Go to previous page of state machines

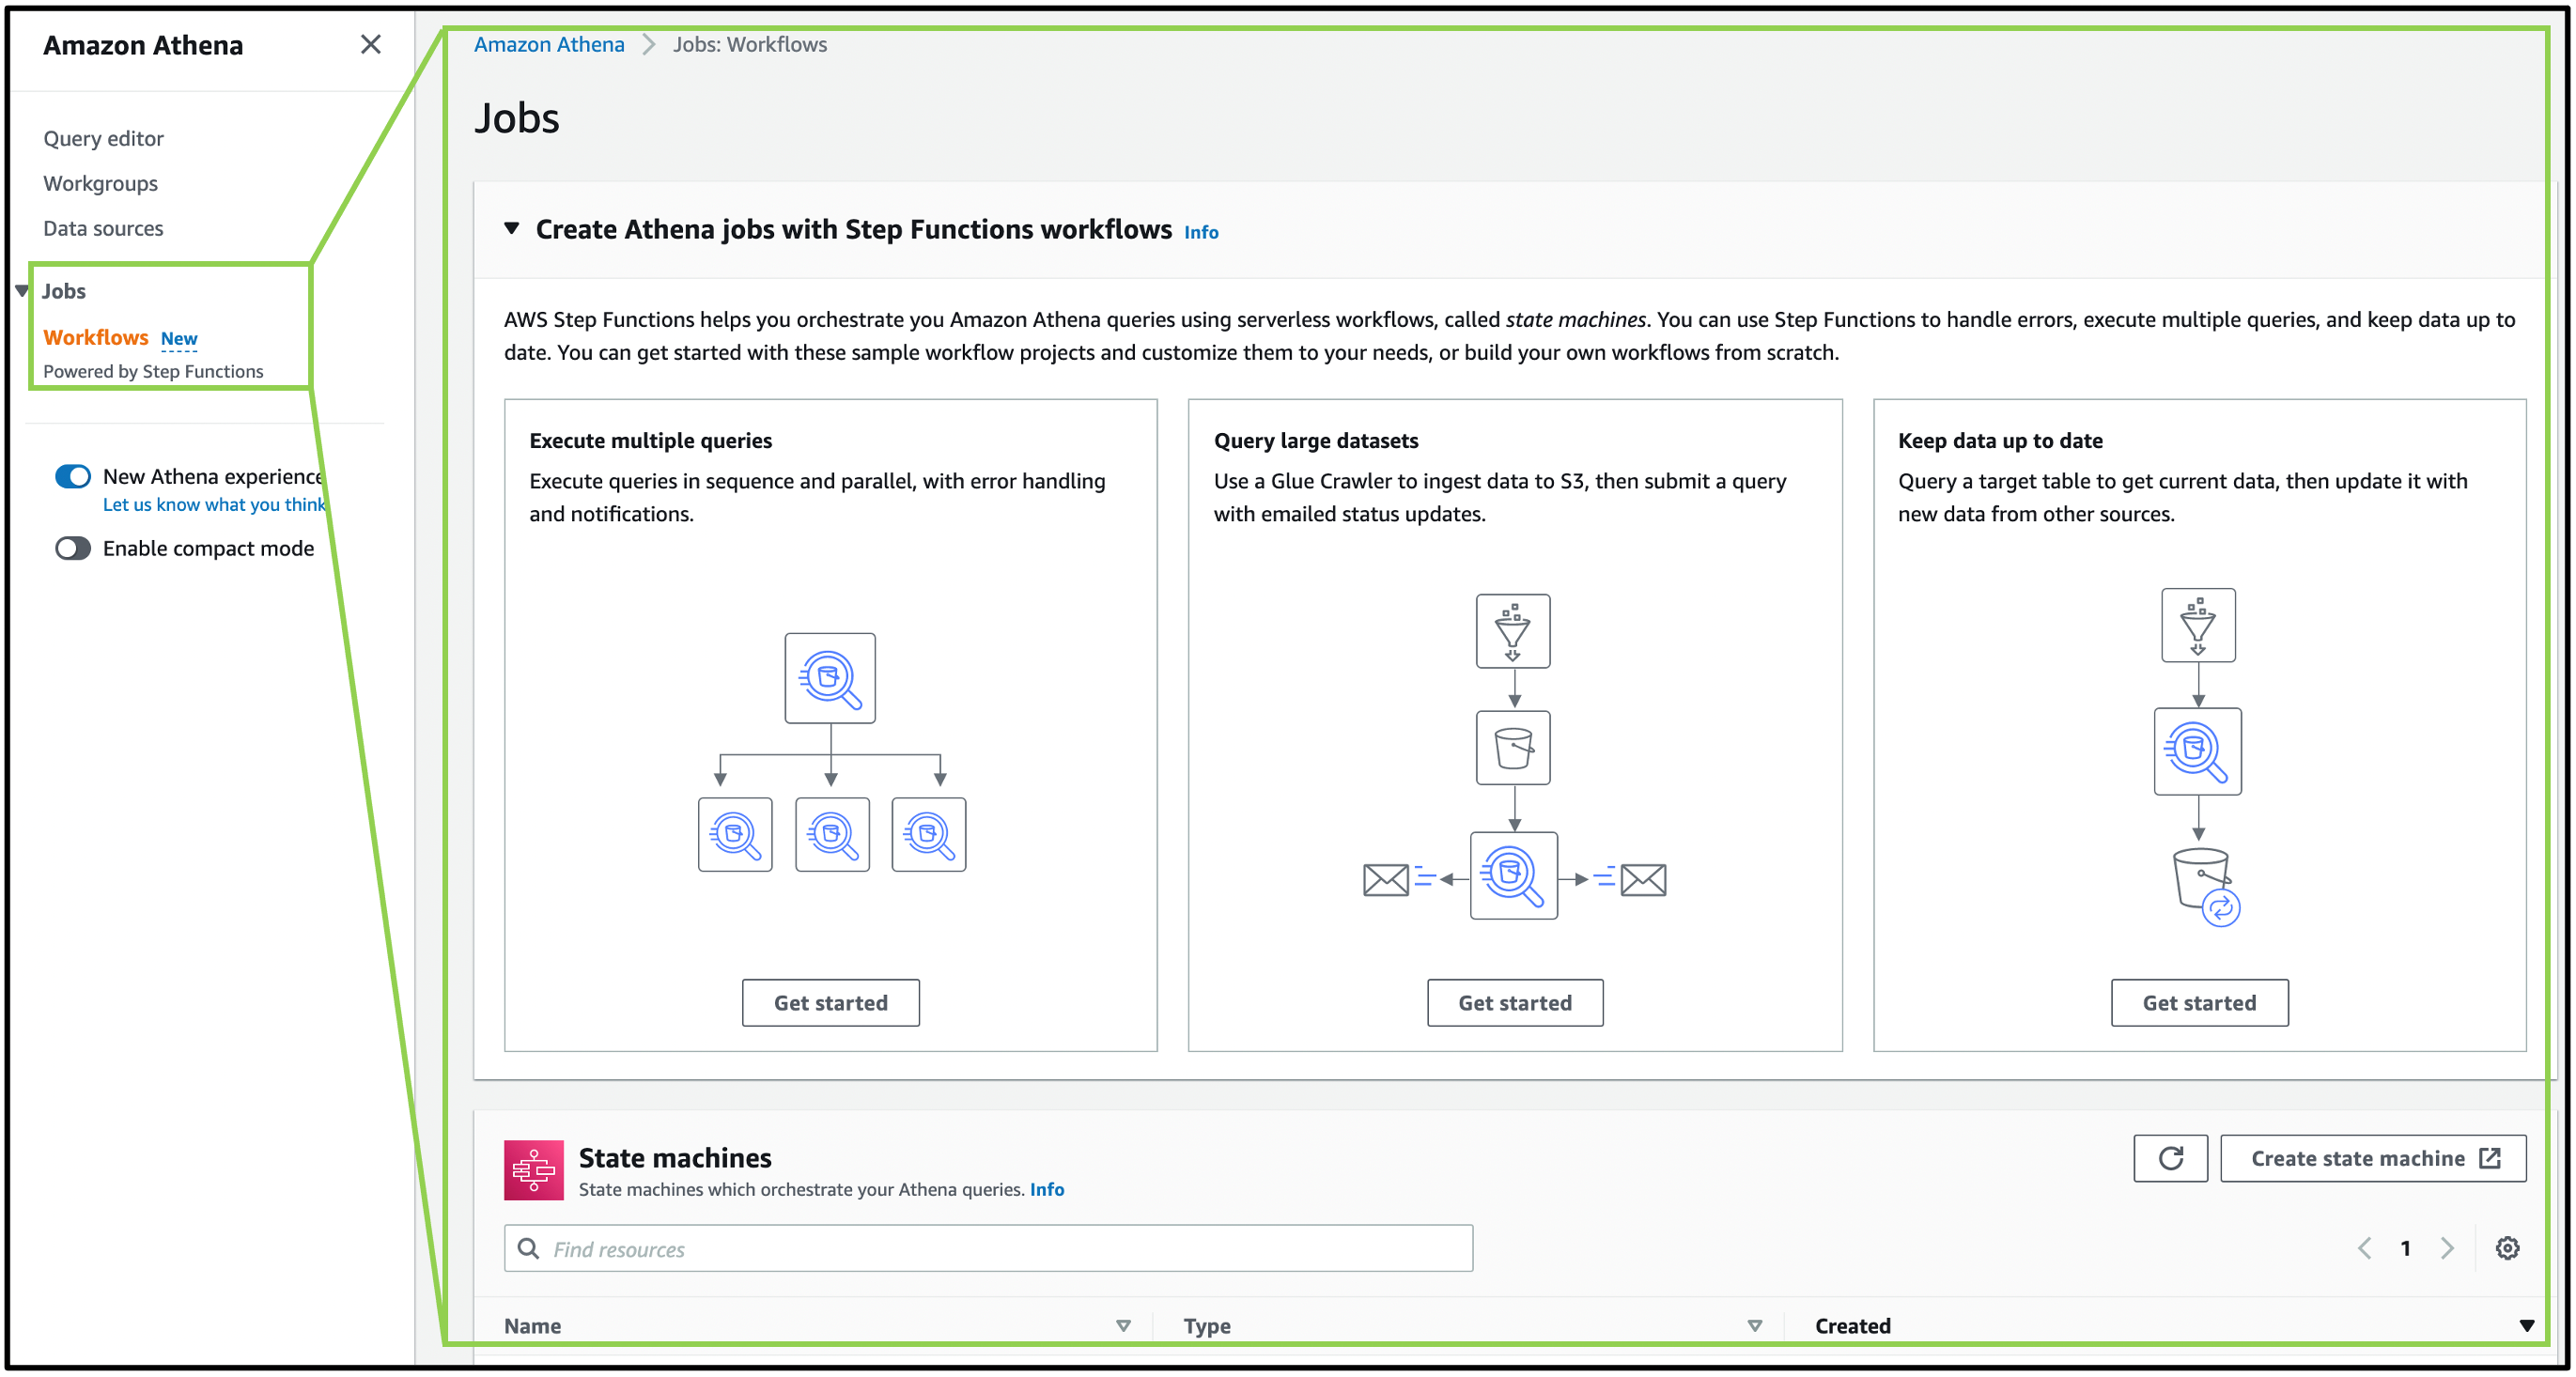[x=2364, y=1248]
